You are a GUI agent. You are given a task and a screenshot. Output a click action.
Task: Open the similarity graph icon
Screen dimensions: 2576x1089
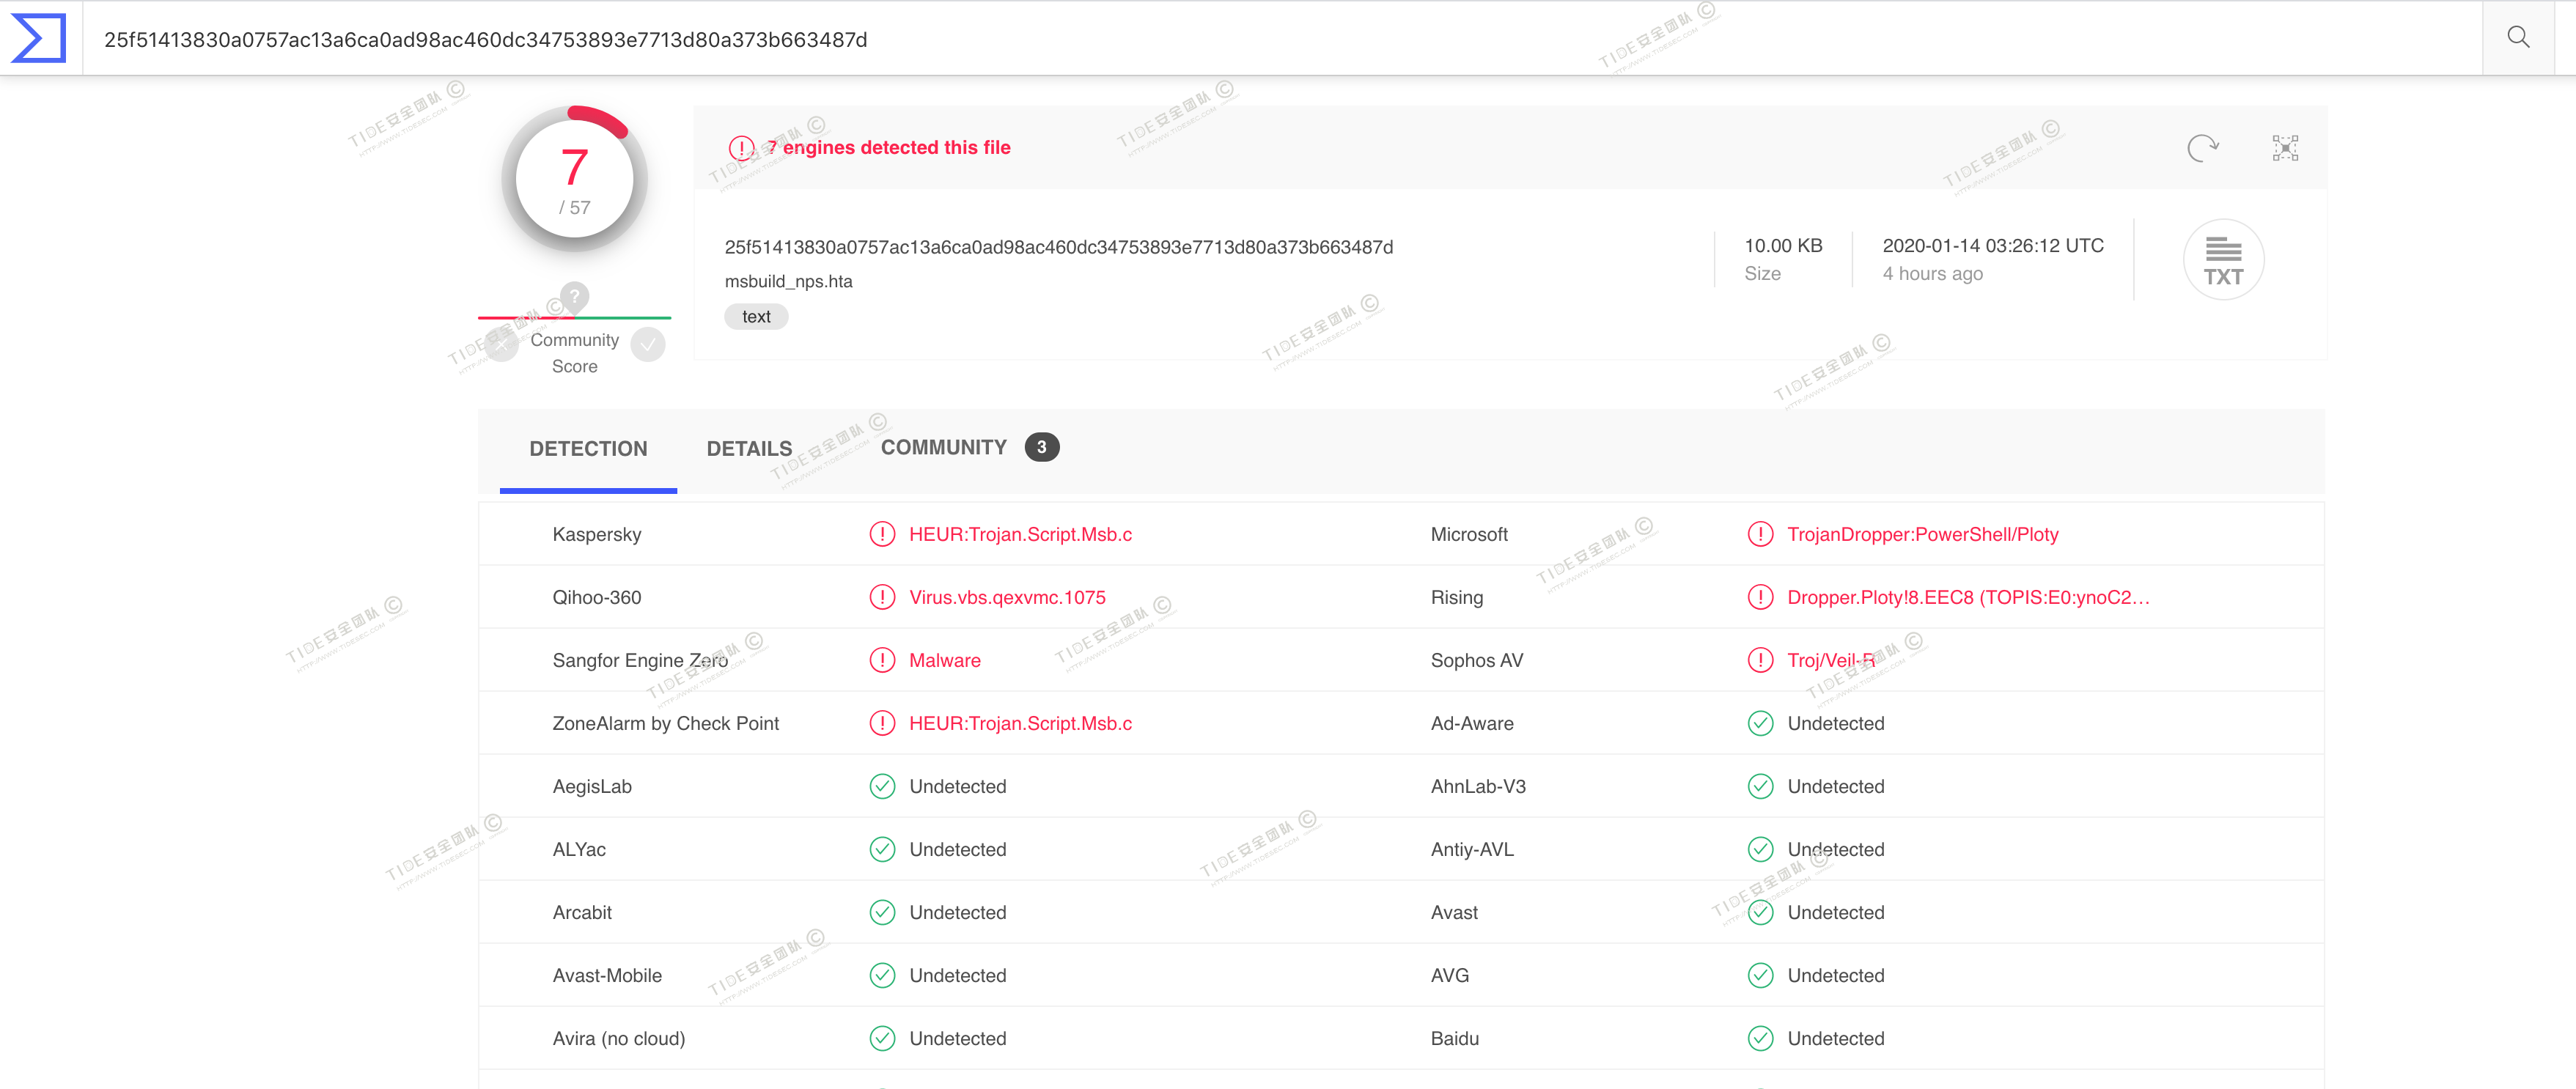[x=2284, y=148]
